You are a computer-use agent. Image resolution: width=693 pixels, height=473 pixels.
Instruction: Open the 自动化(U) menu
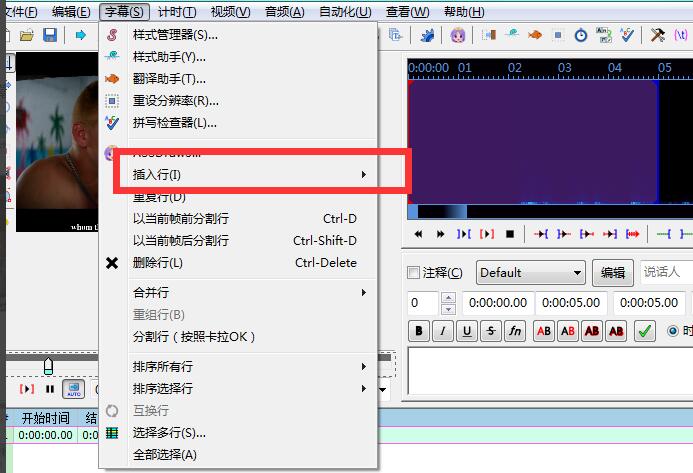pos(345,11)
